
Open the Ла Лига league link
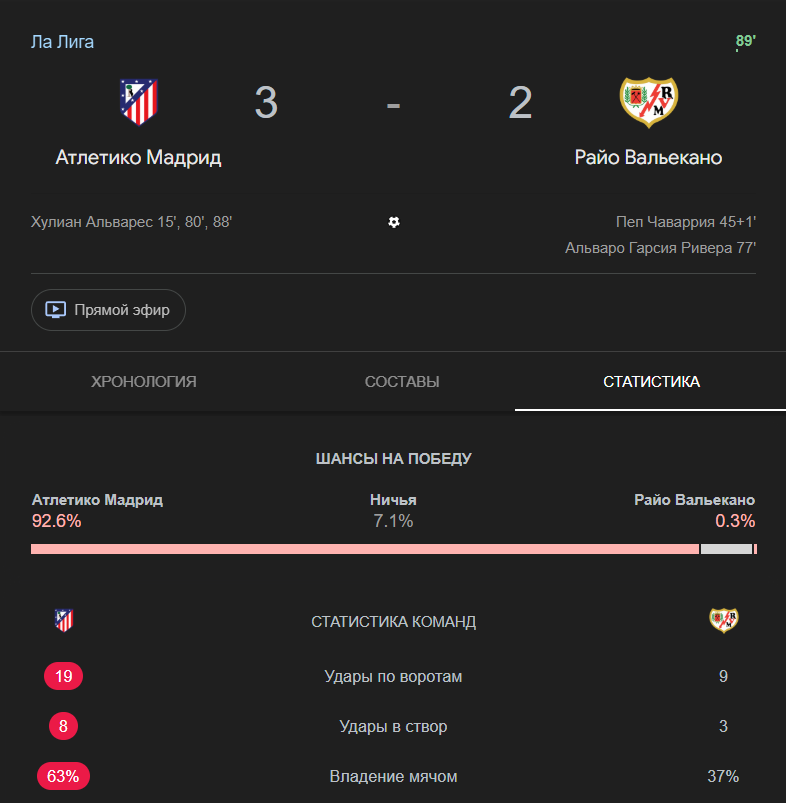63,42
